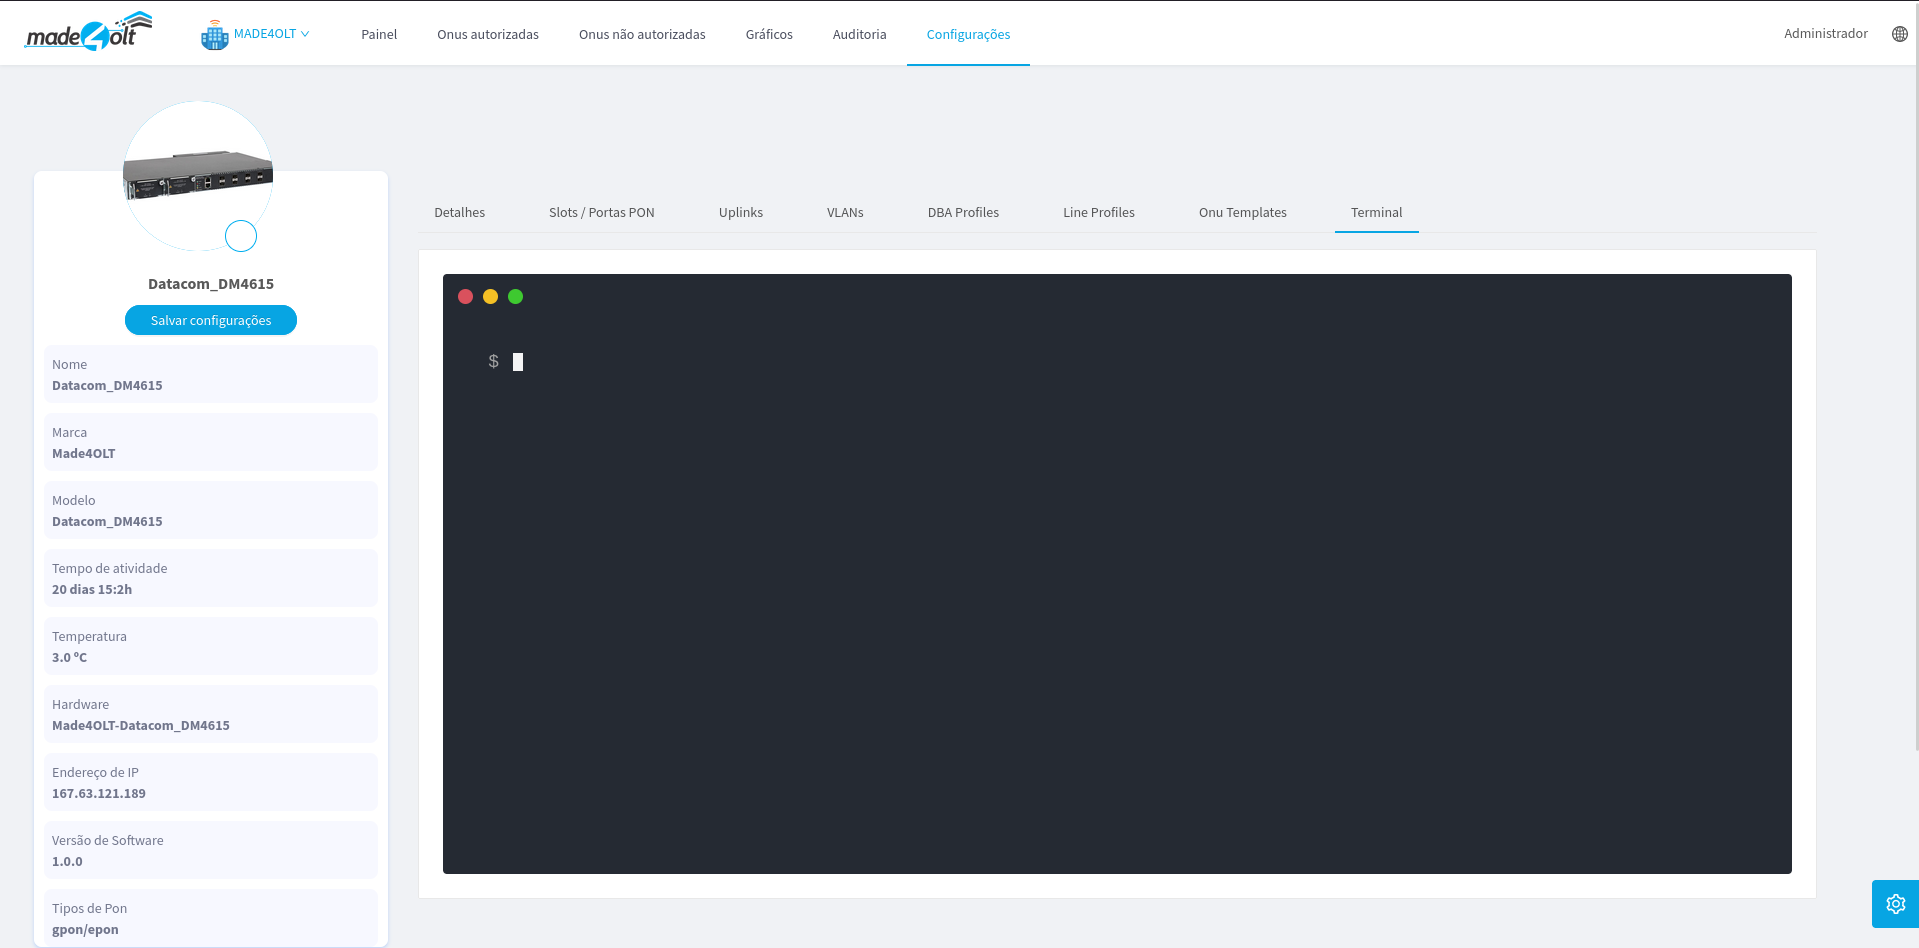
Task: Click the made4olt logo
Action: click(x=88, y=33)
